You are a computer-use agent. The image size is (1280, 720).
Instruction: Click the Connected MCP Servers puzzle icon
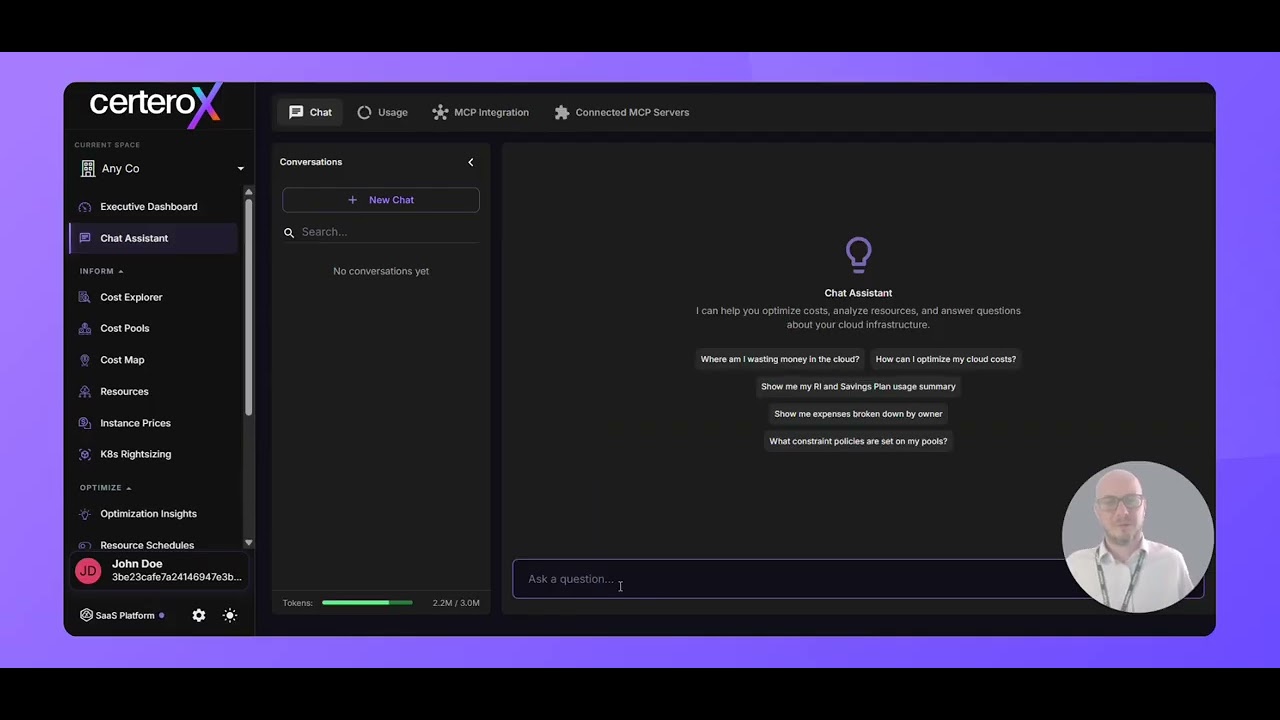(x=562, y=112)
